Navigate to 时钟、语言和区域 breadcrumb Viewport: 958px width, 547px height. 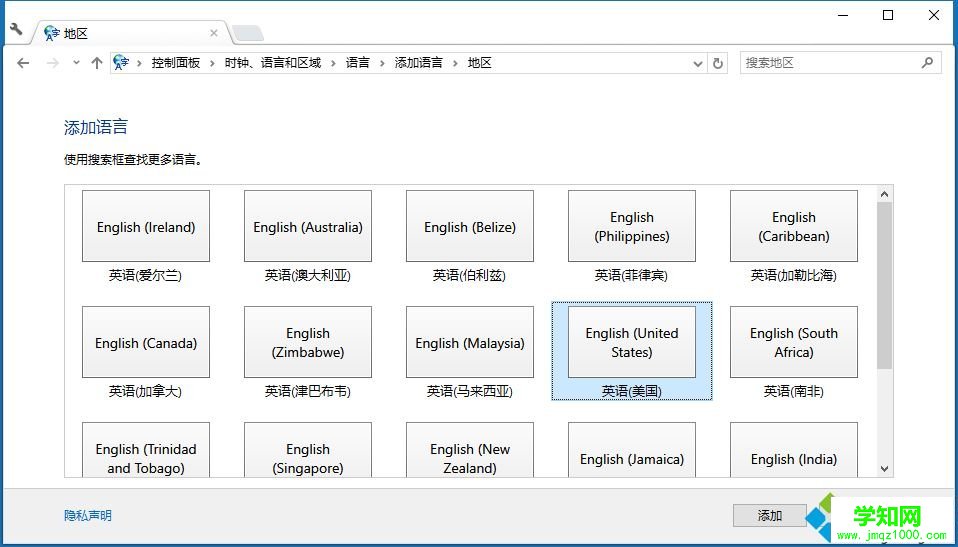coord(272,62)
